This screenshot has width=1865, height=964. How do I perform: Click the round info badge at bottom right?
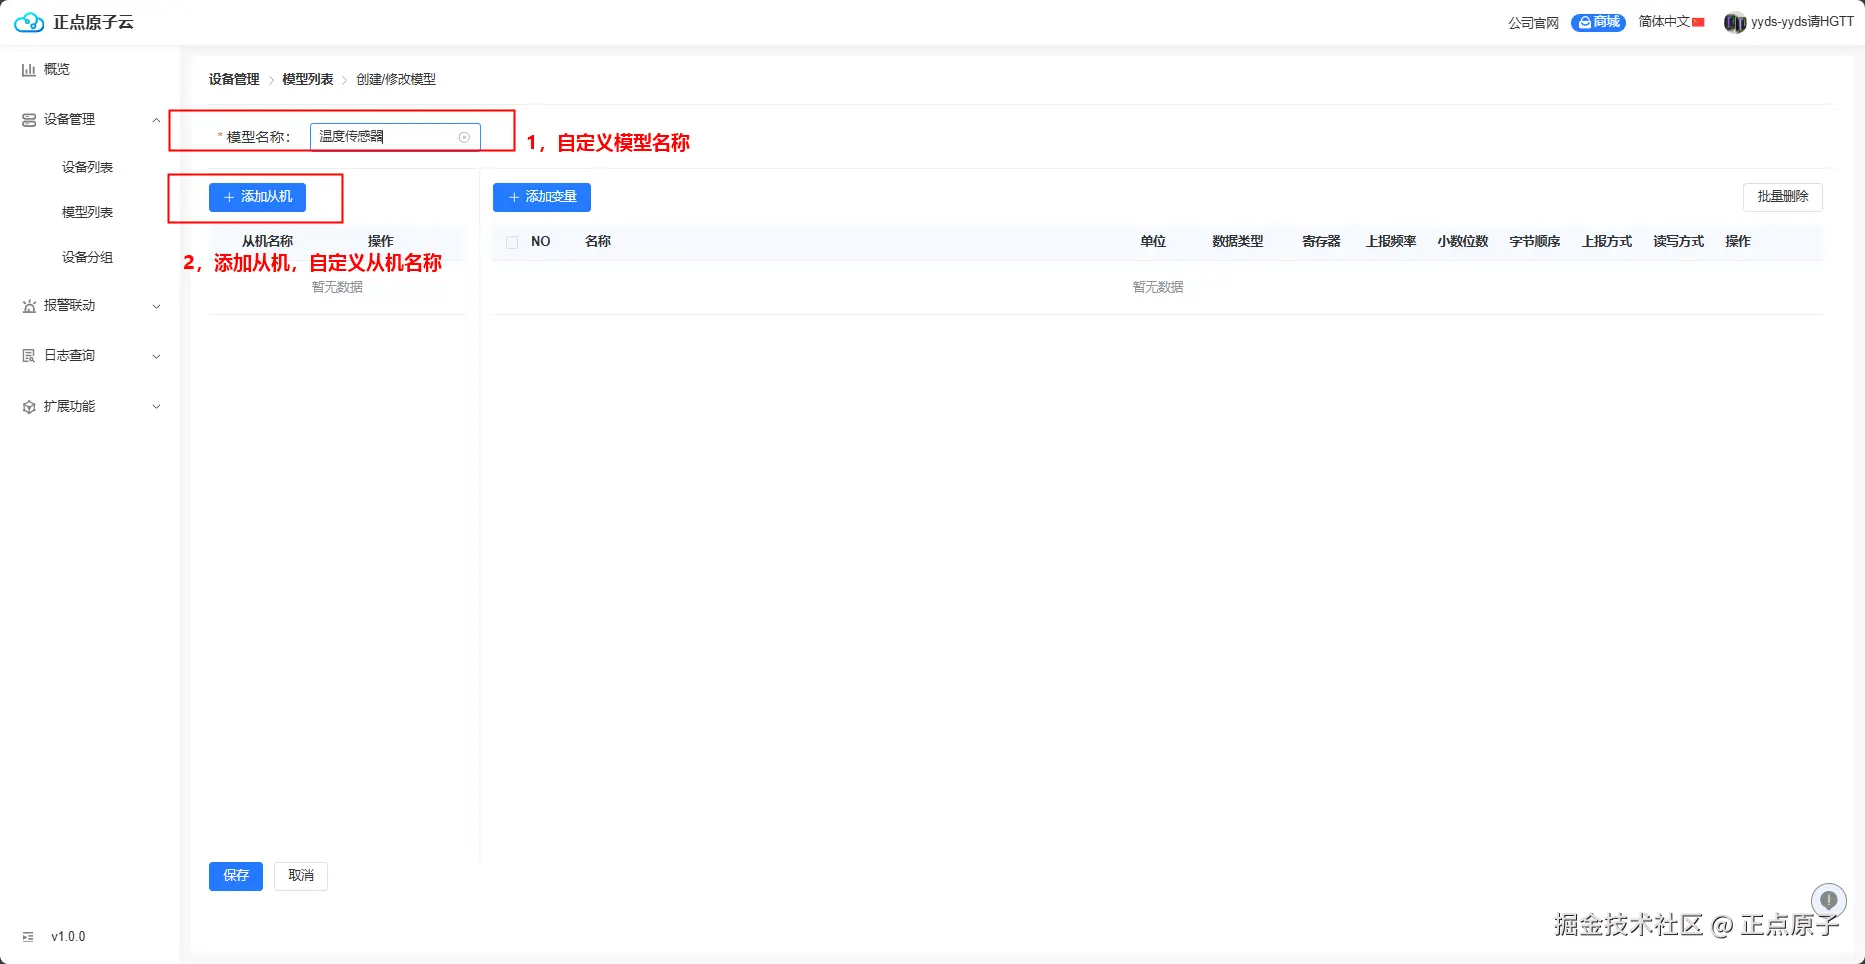coord(1828,900)
